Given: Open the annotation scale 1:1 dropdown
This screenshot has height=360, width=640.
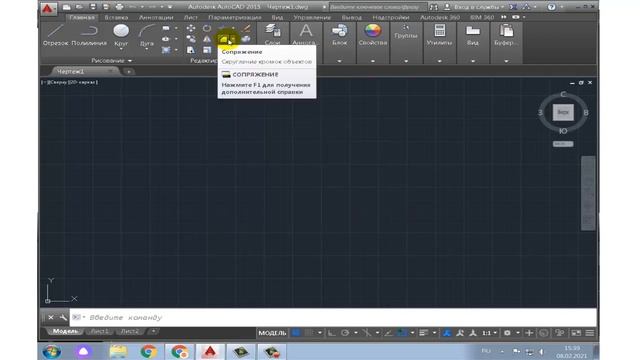Looking at the screenshot, I should tap(489, 333).
